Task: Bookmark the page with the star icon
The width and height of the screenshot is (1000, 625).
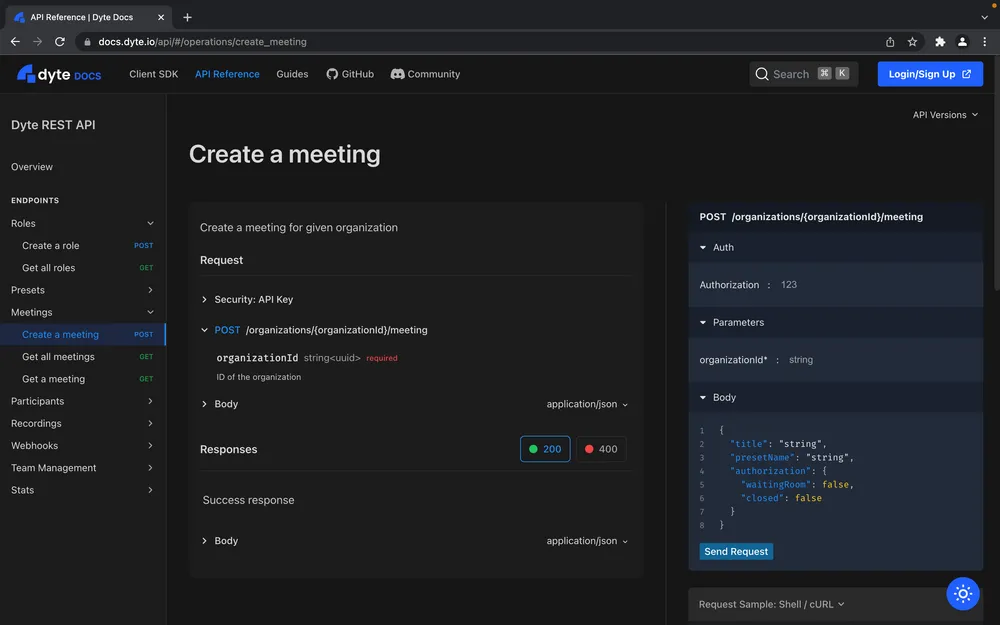Action: (x=912, y=41)
